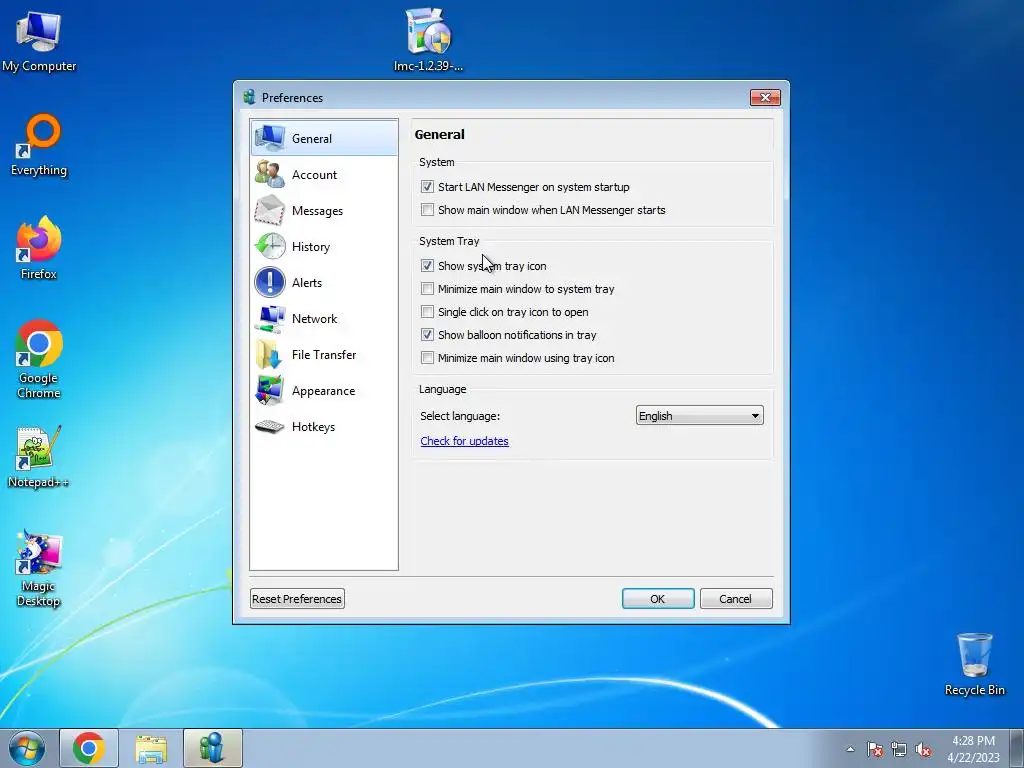Switch to the History tab label
This screenshot has height=768, width=1024.
point(311,247)
